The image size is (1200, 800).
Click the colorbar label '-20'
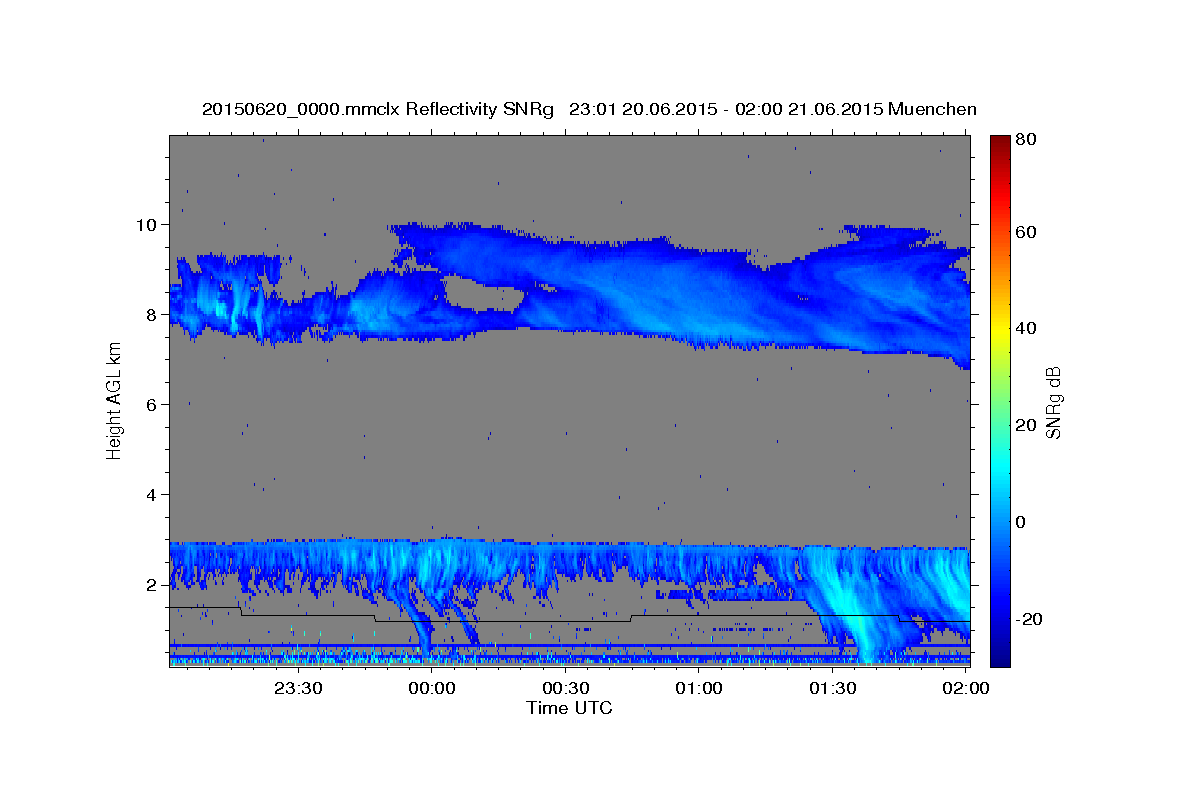click(1027, 619)
